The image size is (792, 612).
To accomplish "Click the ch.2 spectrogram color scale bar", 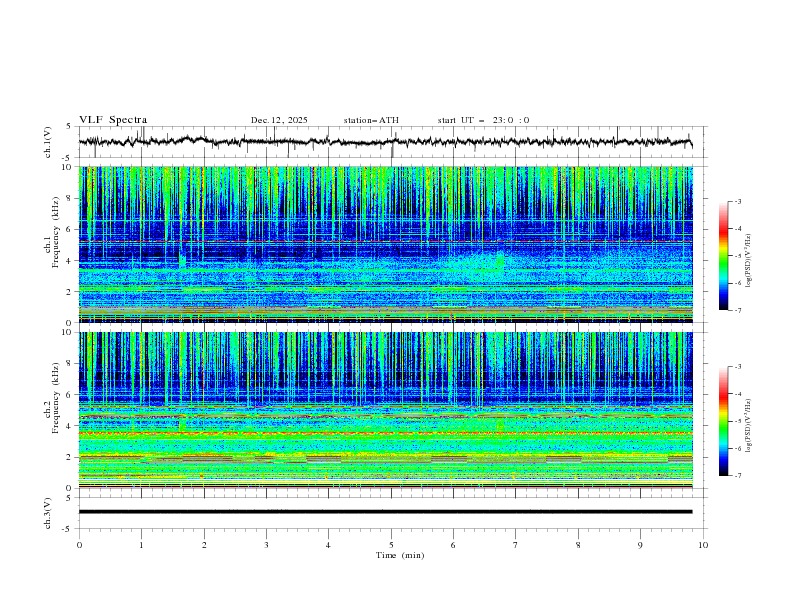I will click(x=723, y=421).
